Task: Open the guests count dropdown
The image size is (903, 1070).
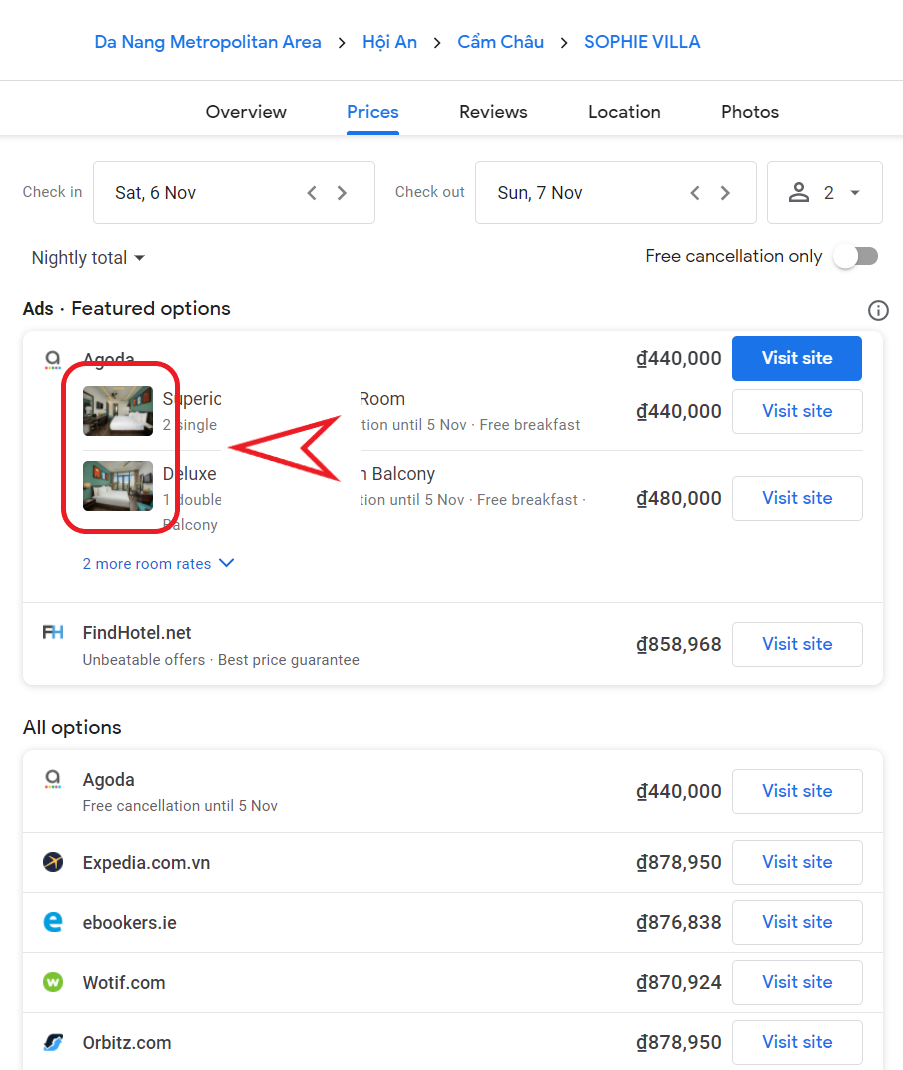Action: (825, 193)
